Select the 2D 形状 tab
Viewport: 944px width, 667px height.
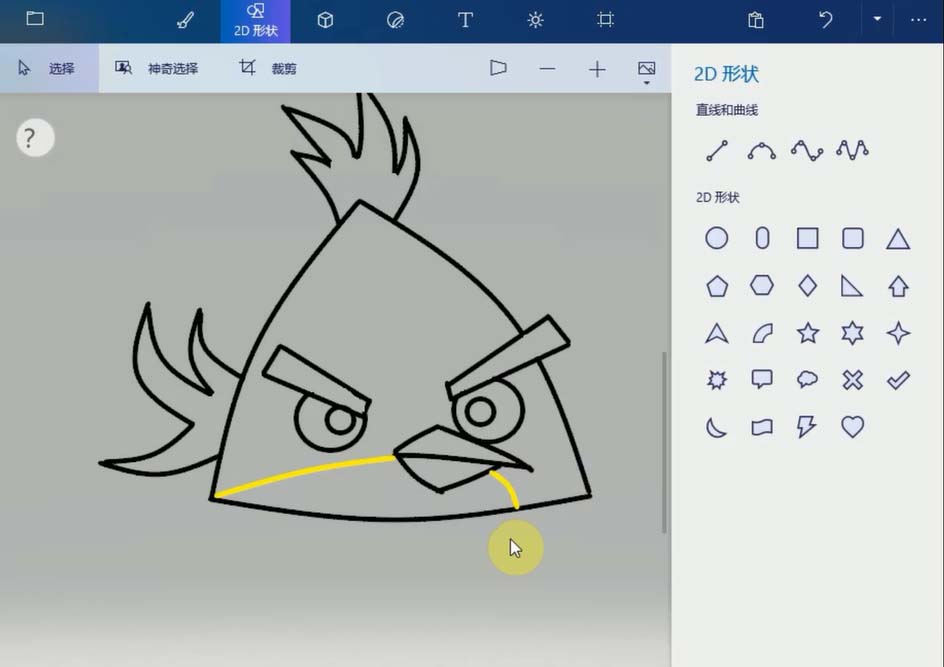pos(255,21)
